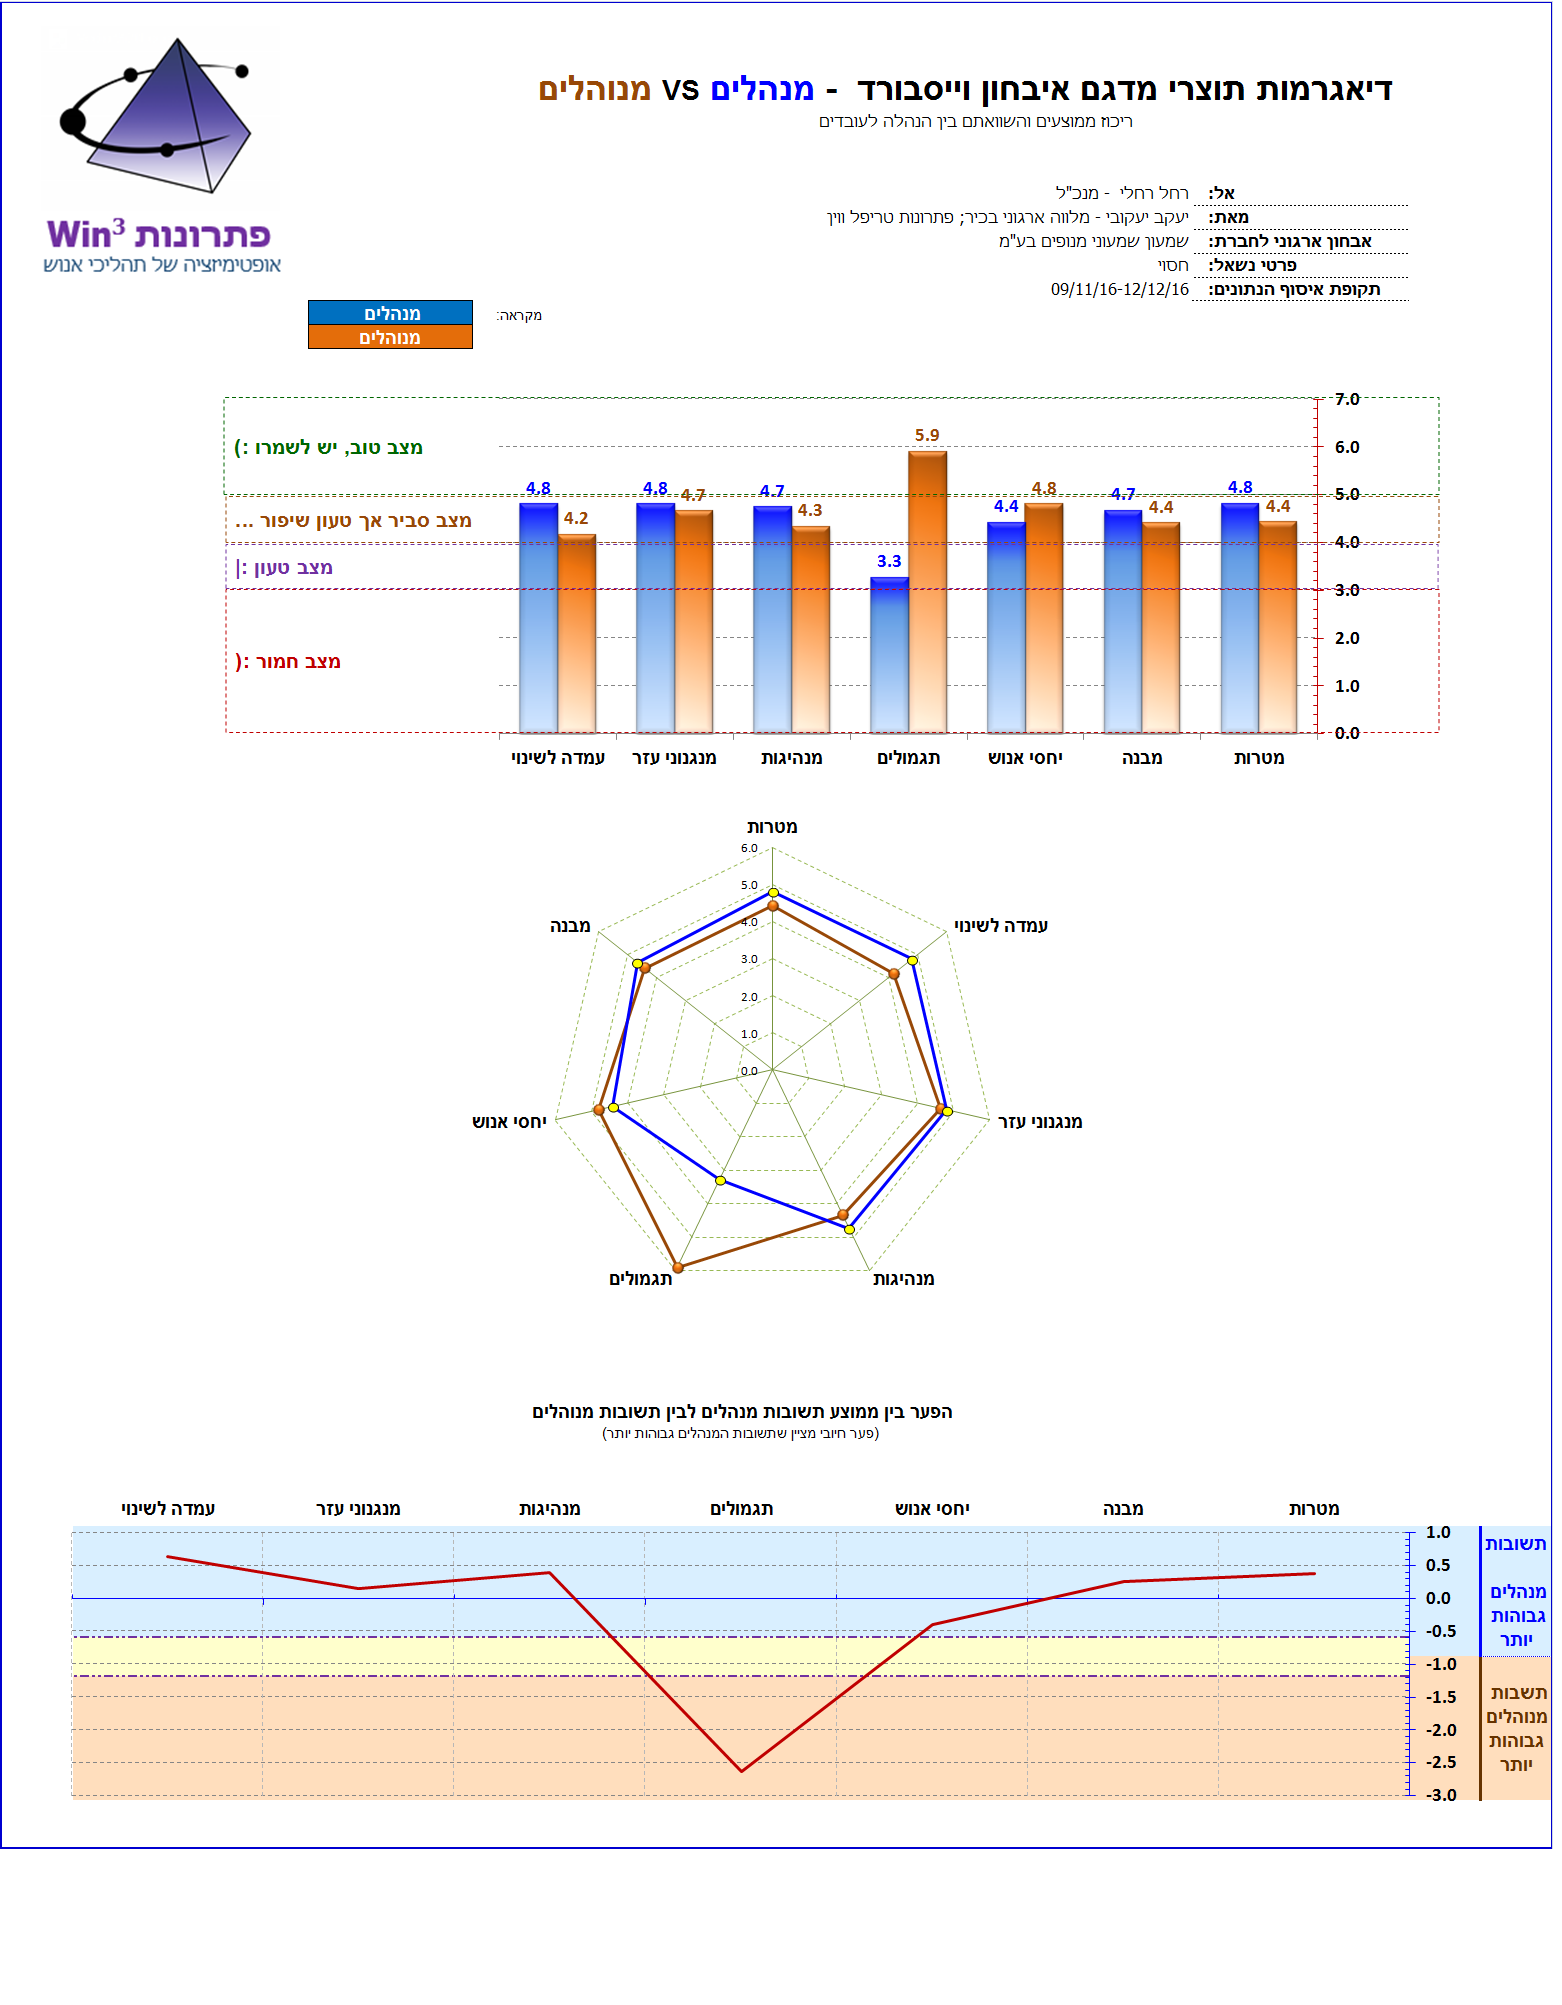The height and width of the screenshot is (2005, 1562).
Task: Click the מבנה column header in gap chart
Action: tap(1123, 1509)
